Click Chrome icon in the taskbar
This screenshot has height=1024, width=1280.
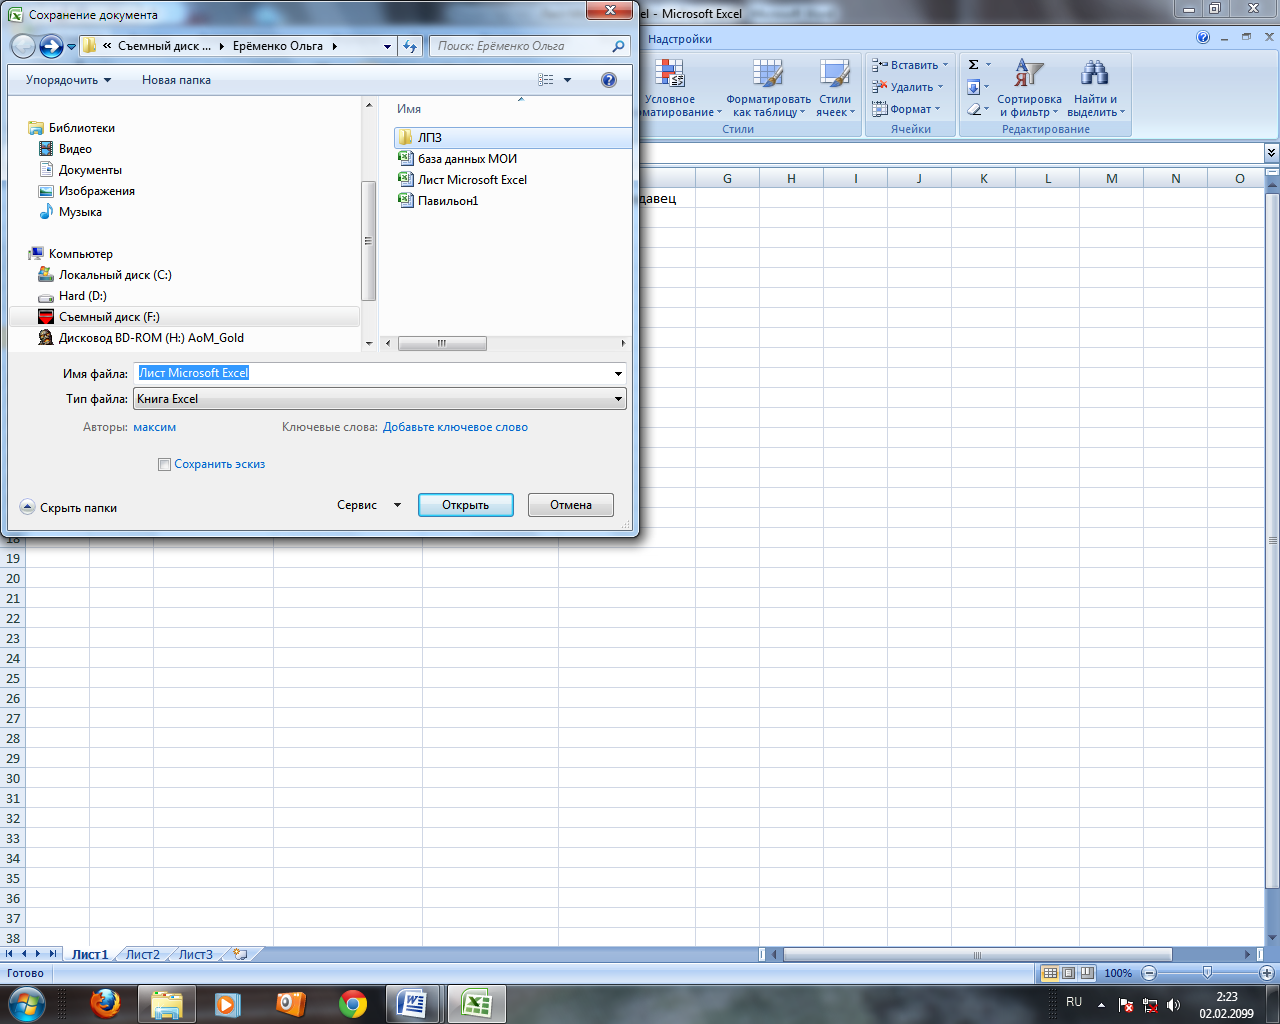point(353,1004)
